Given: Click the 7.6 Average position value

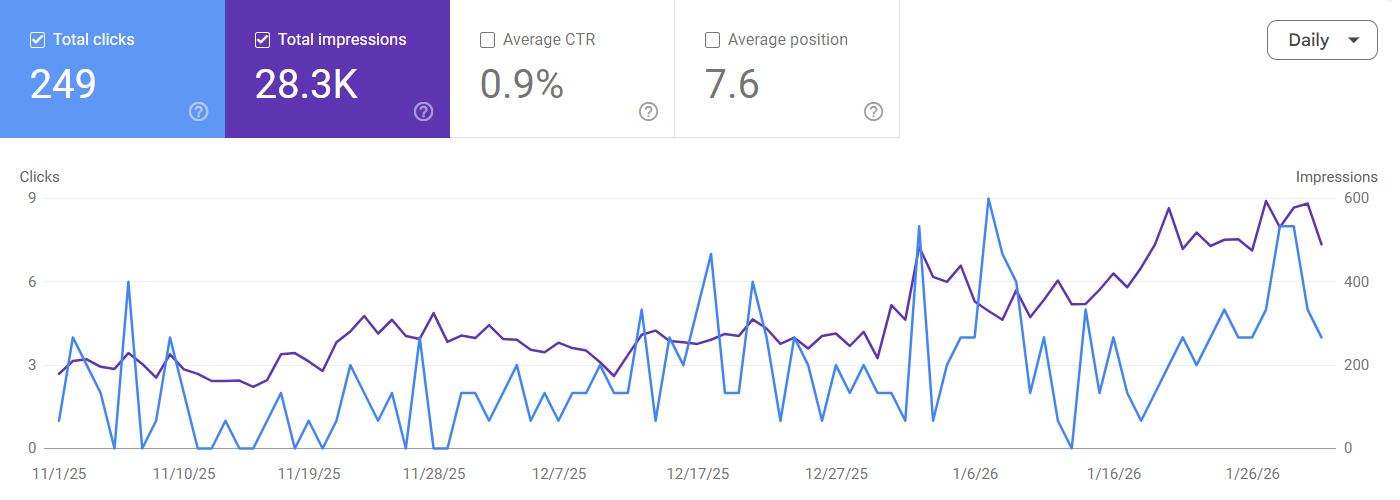Looking at the screenshot, I should (x=732, y=84).
